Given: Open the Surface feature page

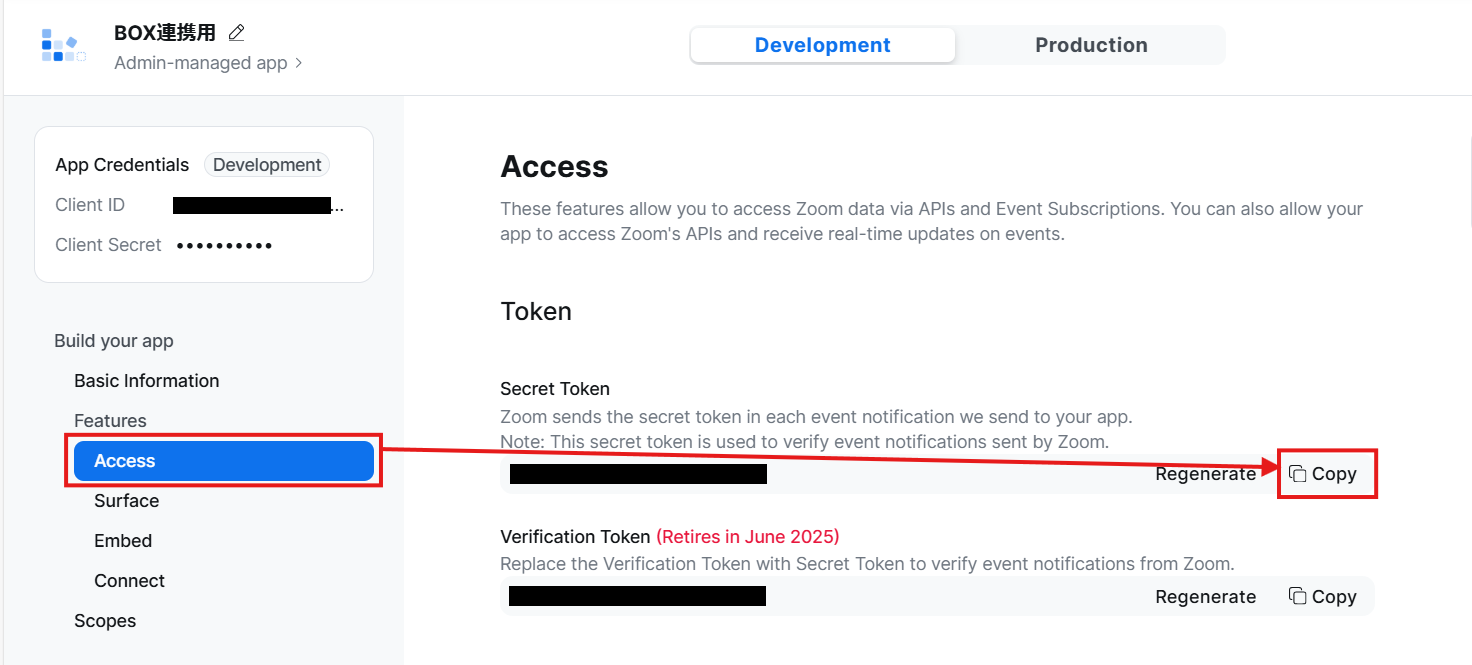Looking at the screenshot, I should point(126,501).
